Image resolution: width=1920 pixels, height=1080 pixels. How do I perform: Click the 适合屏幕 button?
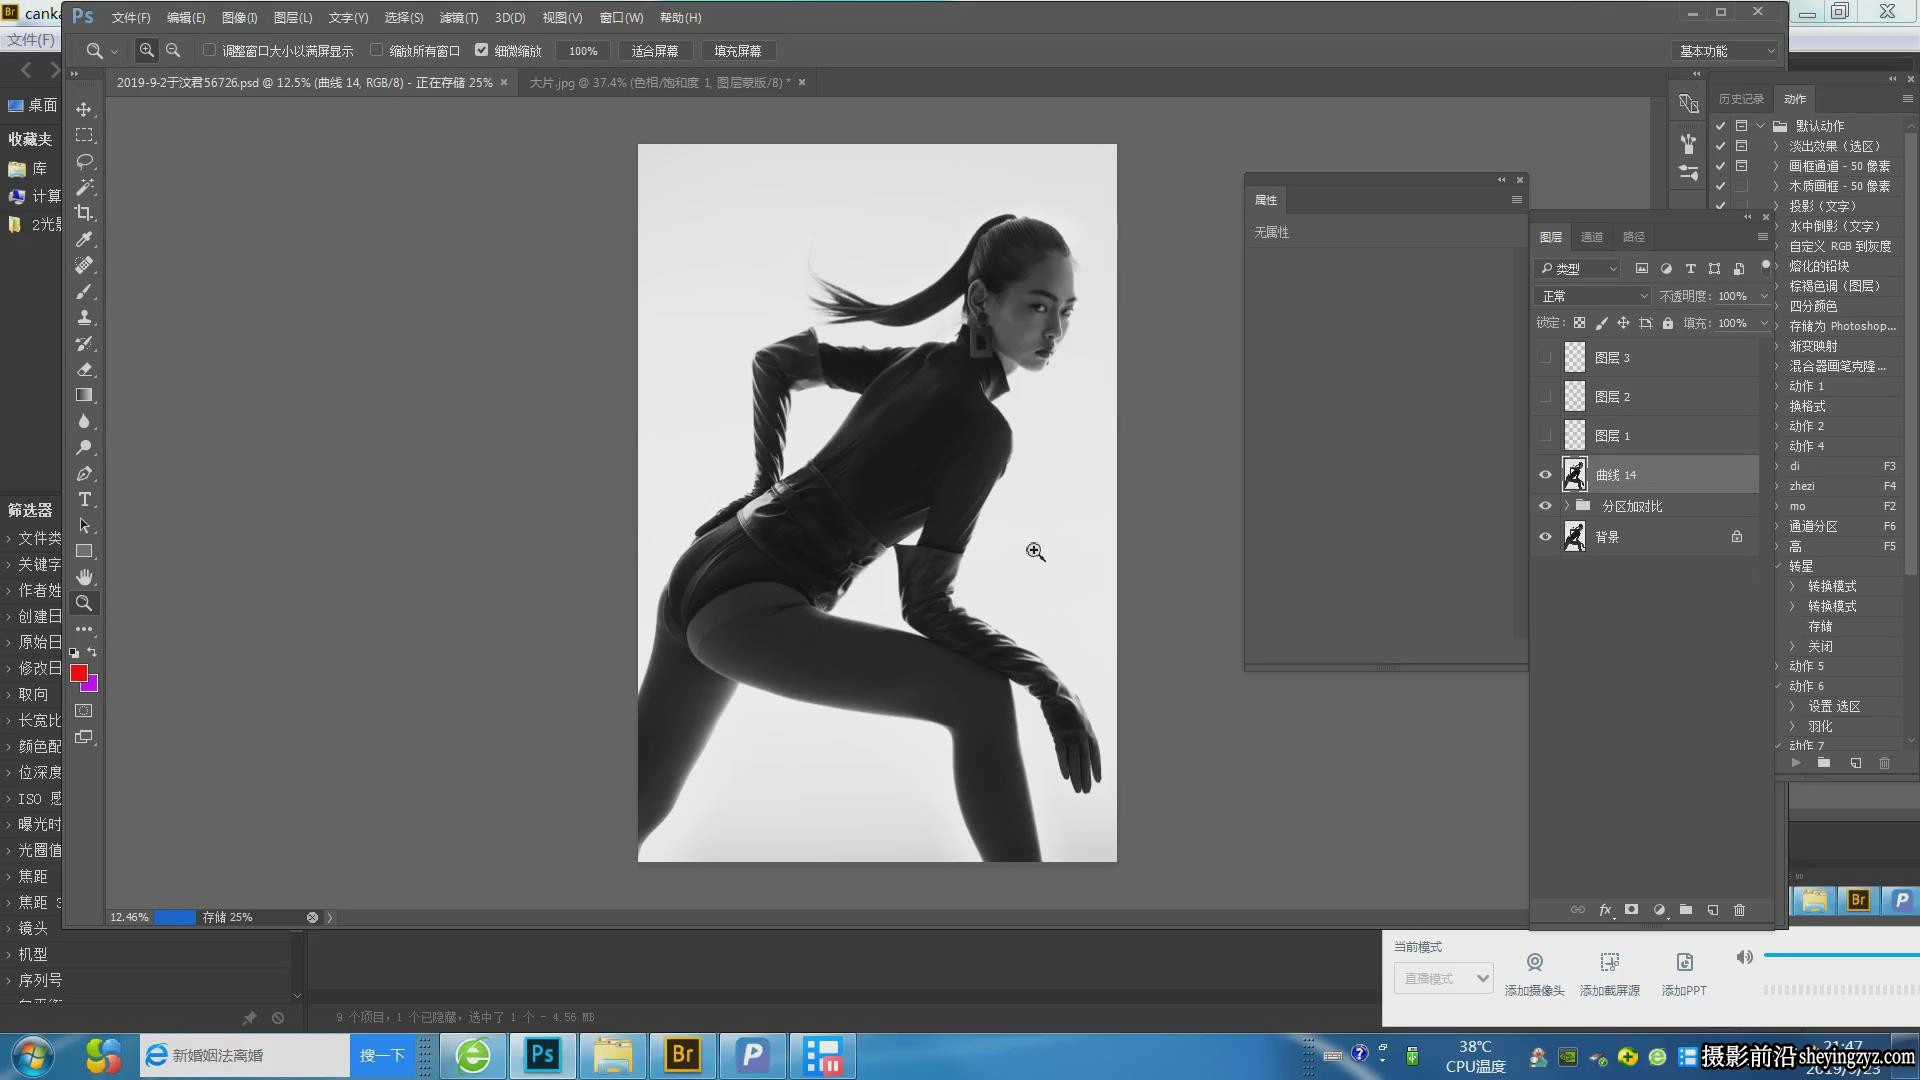pos(655,51)
